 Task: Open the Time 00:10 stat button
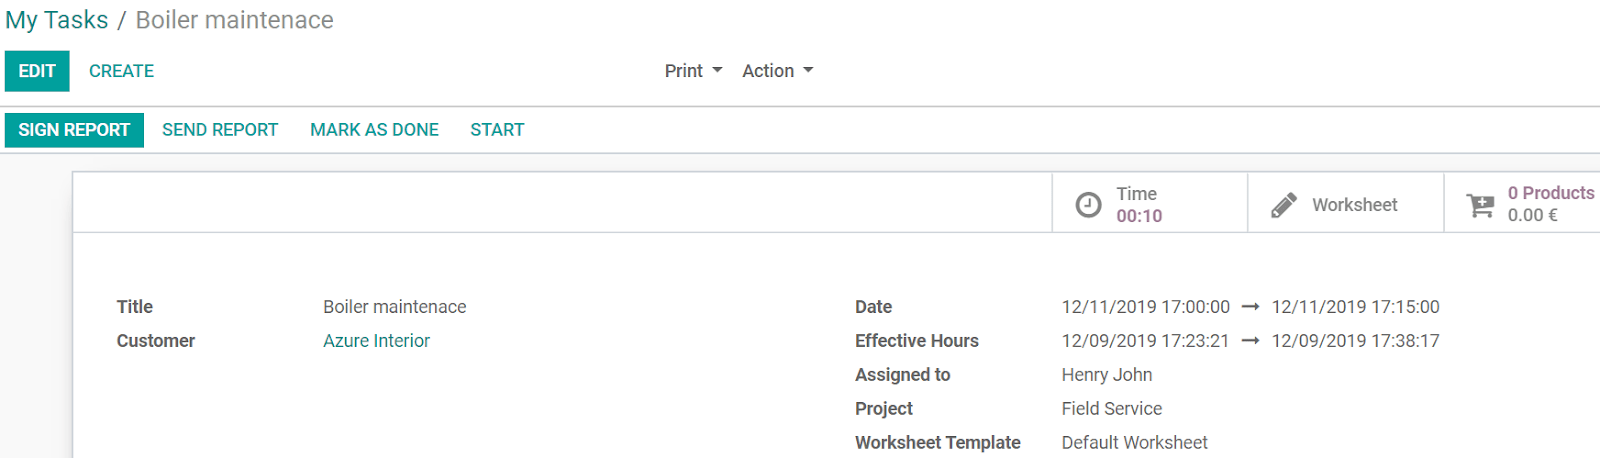point(1150,203)
